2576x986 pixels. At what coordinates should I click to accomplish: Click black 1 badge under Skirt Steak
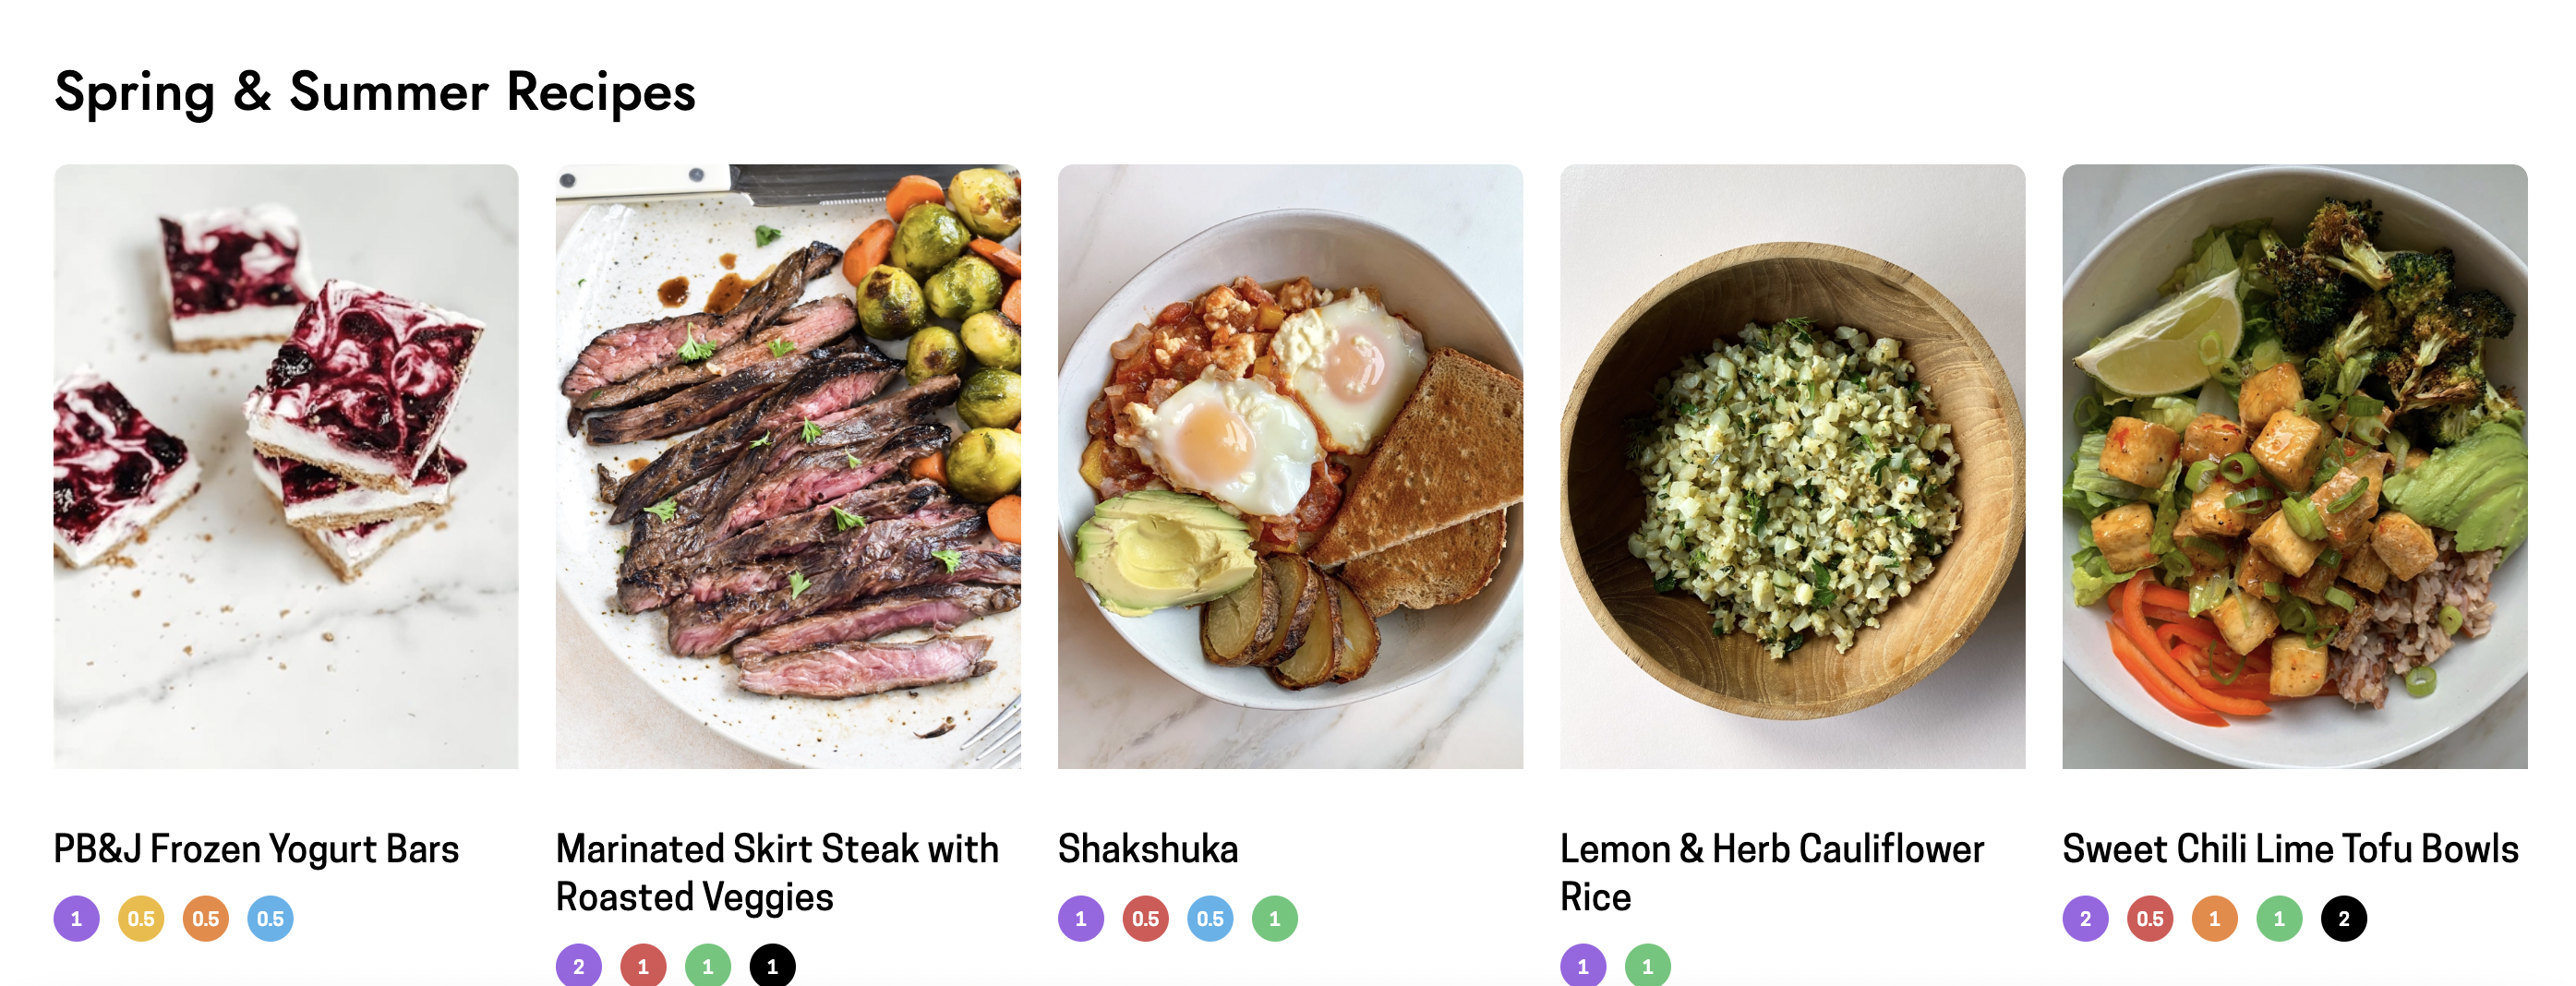click(772, 965)
